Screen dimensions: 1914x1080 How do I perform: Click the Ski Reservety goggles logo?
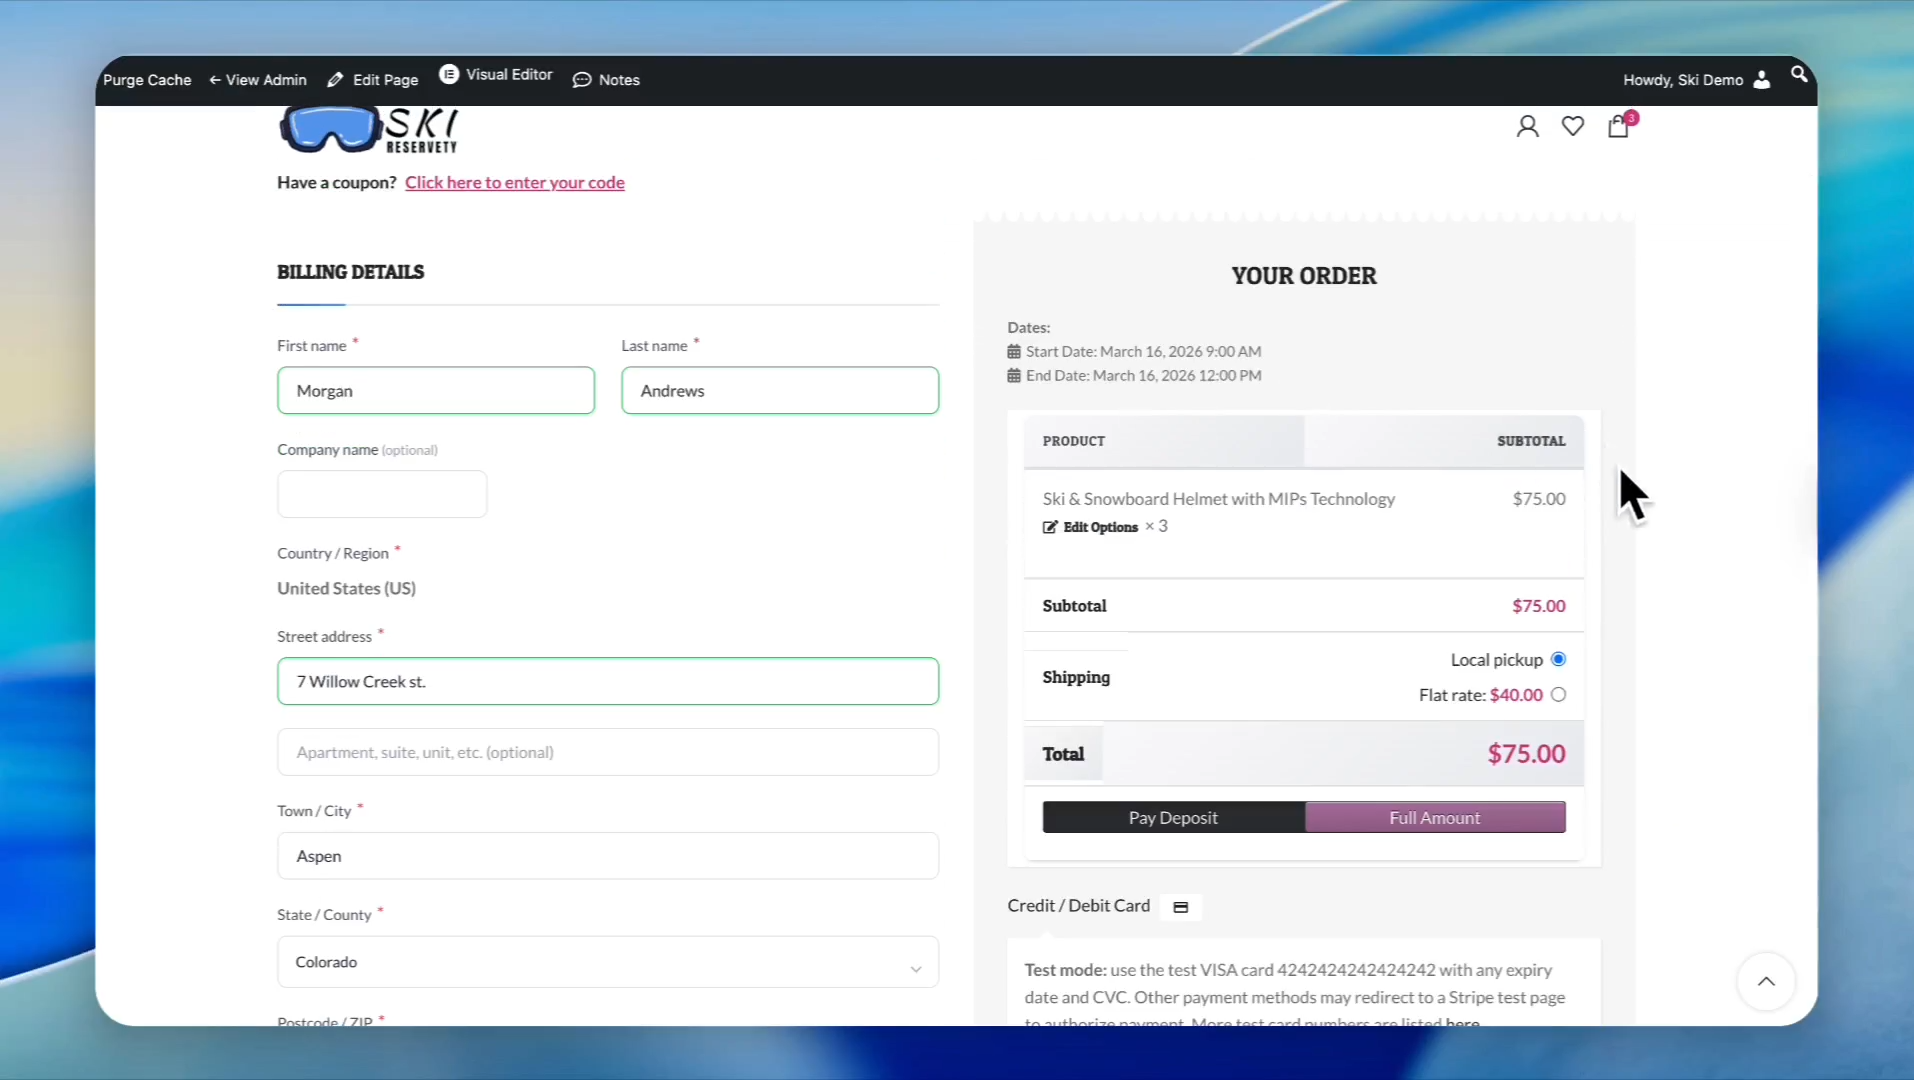point(367,130)
